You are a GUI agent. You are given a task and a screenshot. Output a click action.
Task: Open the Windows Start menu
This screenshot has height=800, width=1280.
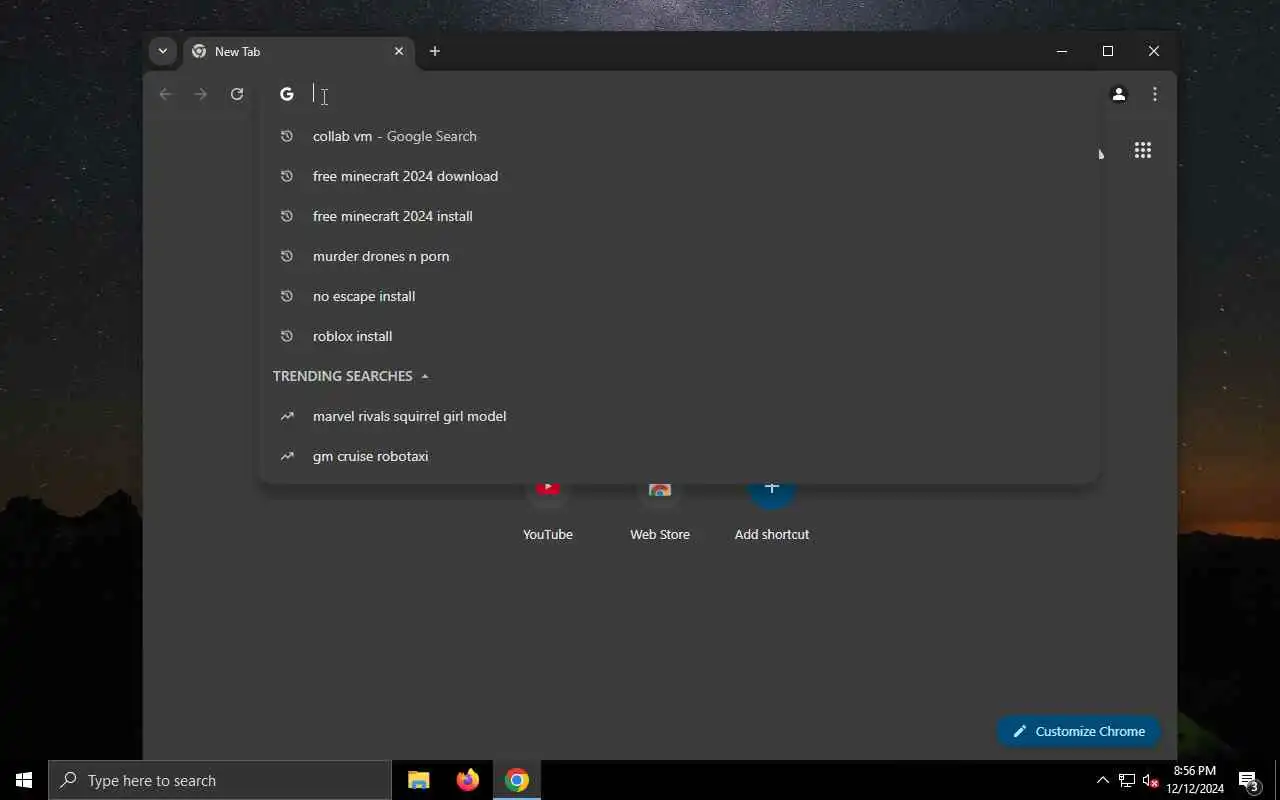point(24,780)
